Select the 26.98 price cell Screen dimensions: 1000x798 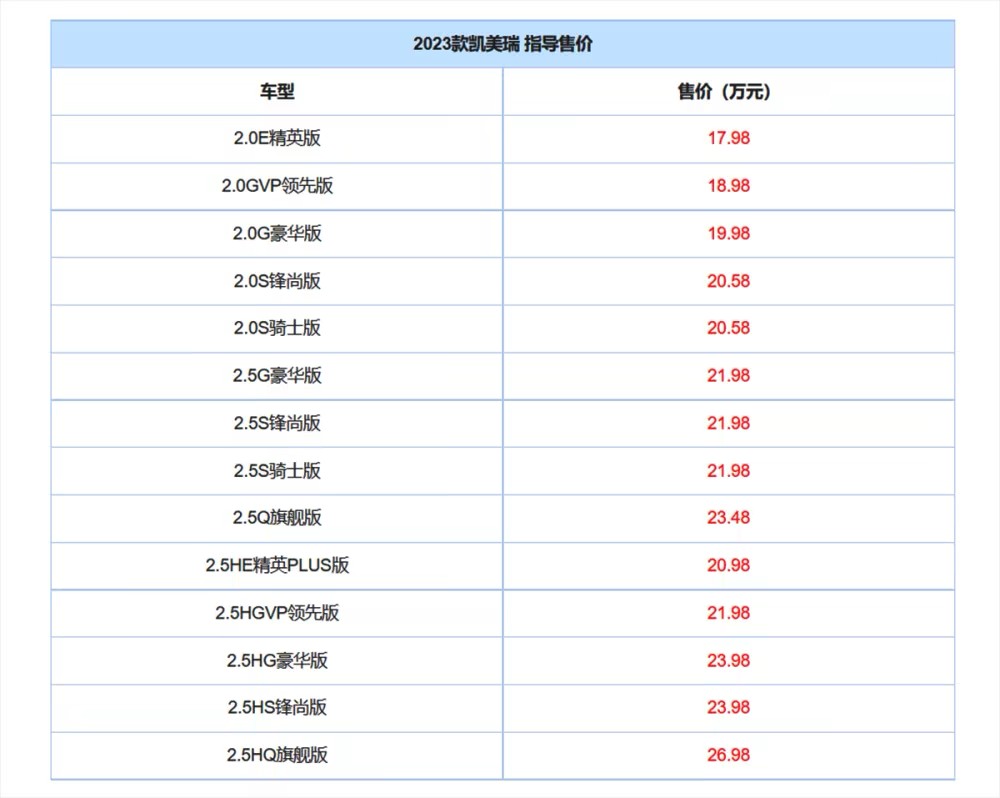pyautogui.click(x=728, y=755)
